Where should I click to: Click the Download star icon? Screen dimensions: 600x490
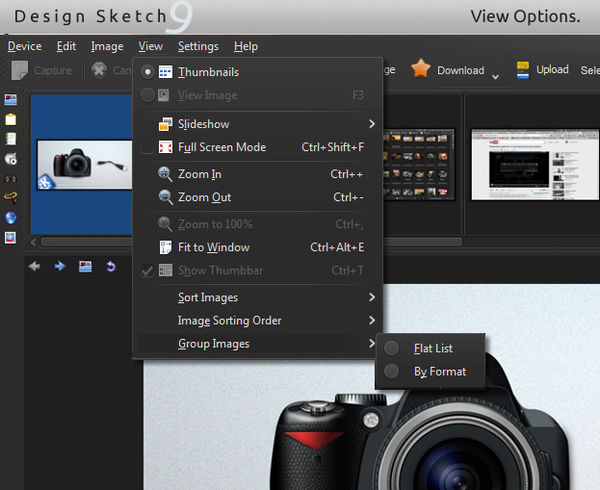(x=421, y=69)
